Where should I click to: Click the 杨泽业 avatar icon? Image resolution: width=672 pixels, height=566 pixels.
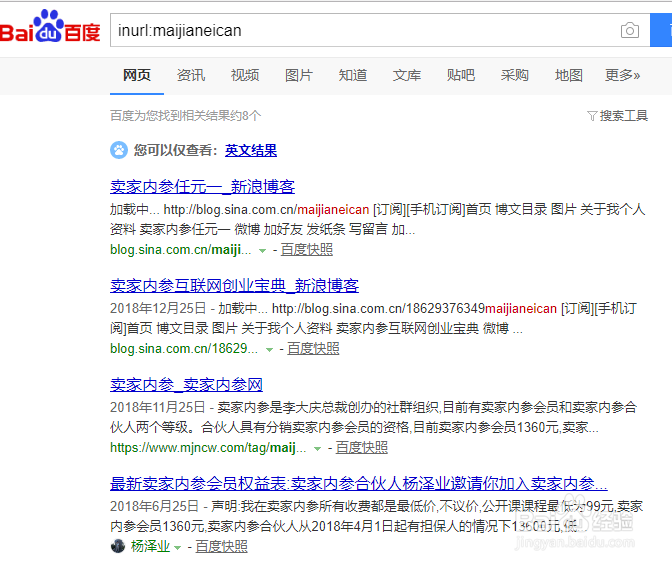[118, 546]
